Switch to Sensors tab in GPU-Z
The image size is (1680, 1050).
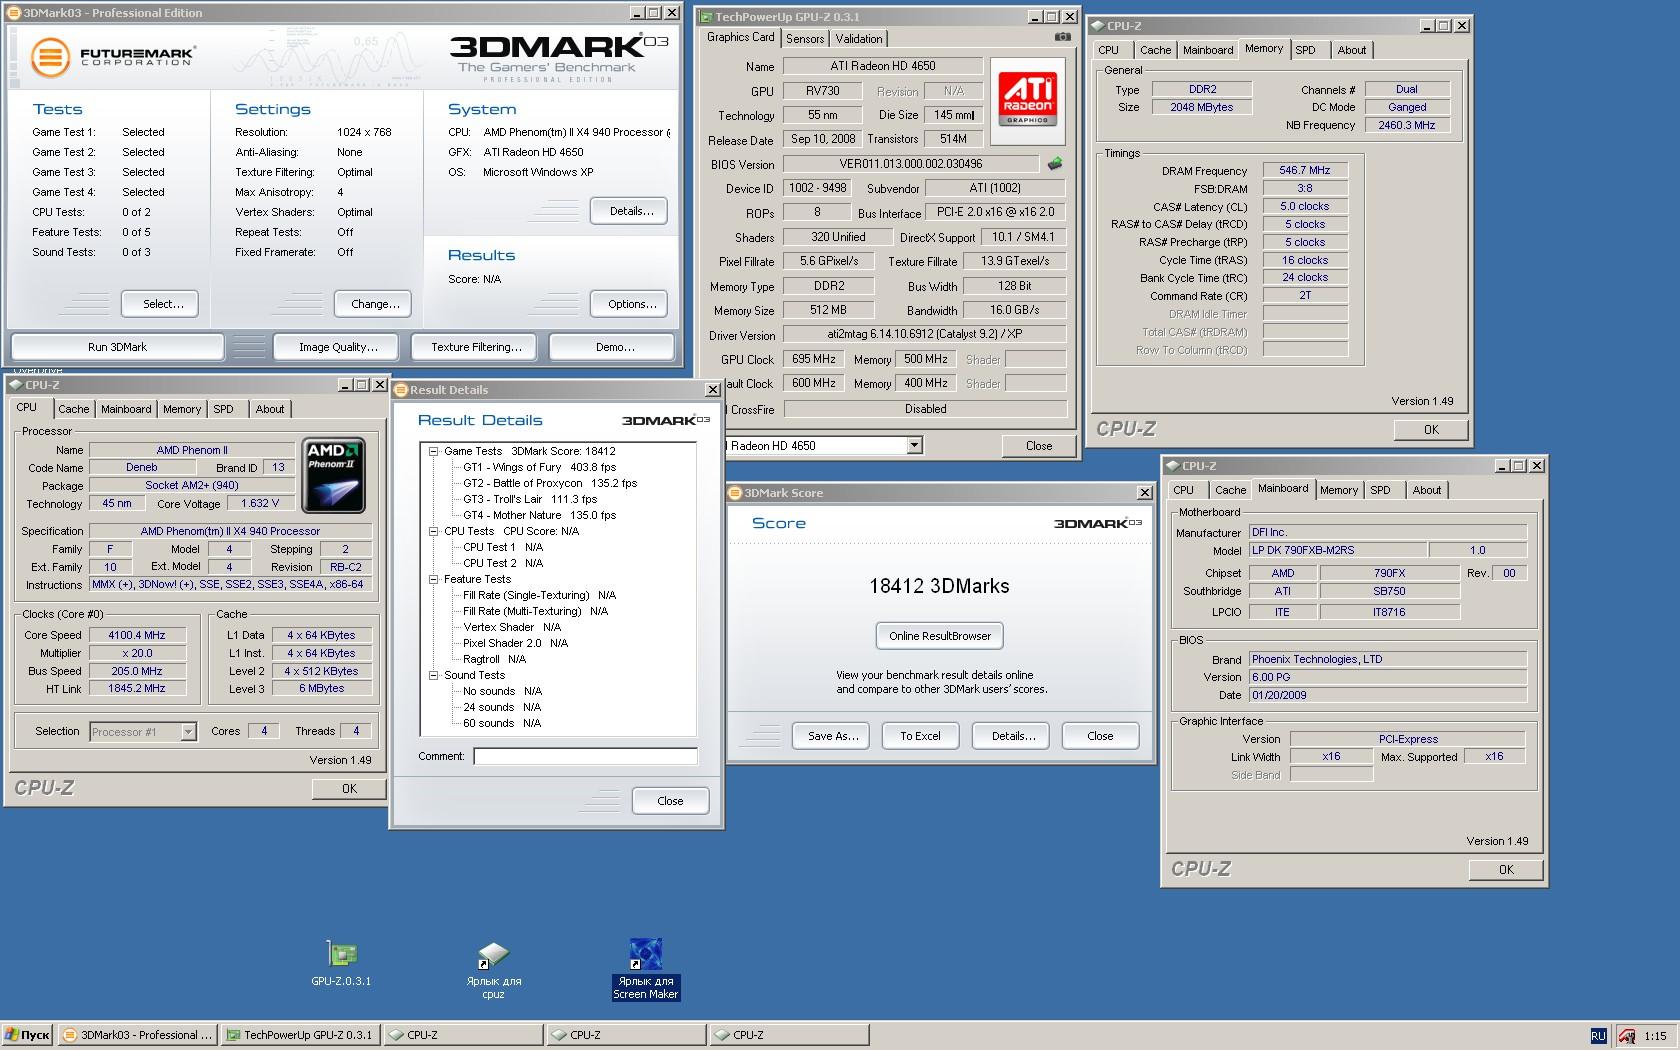805,39
